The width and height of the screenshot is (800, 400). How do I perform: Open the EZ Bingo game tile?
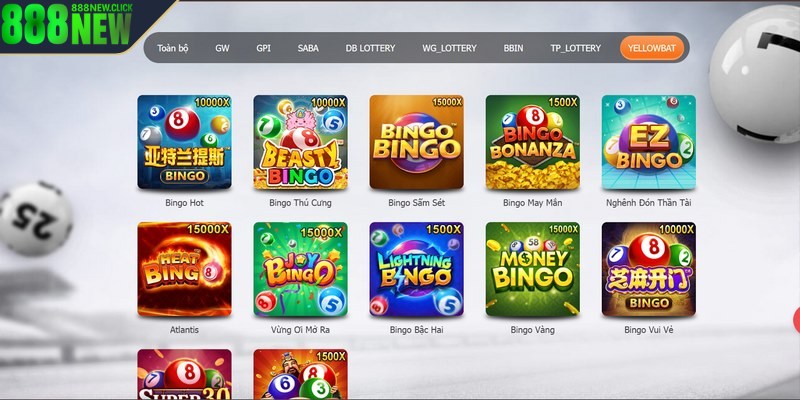[648, 142]
